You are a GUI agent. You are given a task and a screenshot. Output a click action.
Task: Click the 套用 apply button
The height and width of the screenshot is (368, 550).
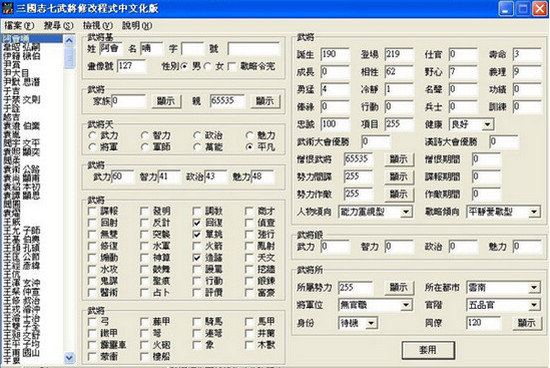[x=428, y=350]
